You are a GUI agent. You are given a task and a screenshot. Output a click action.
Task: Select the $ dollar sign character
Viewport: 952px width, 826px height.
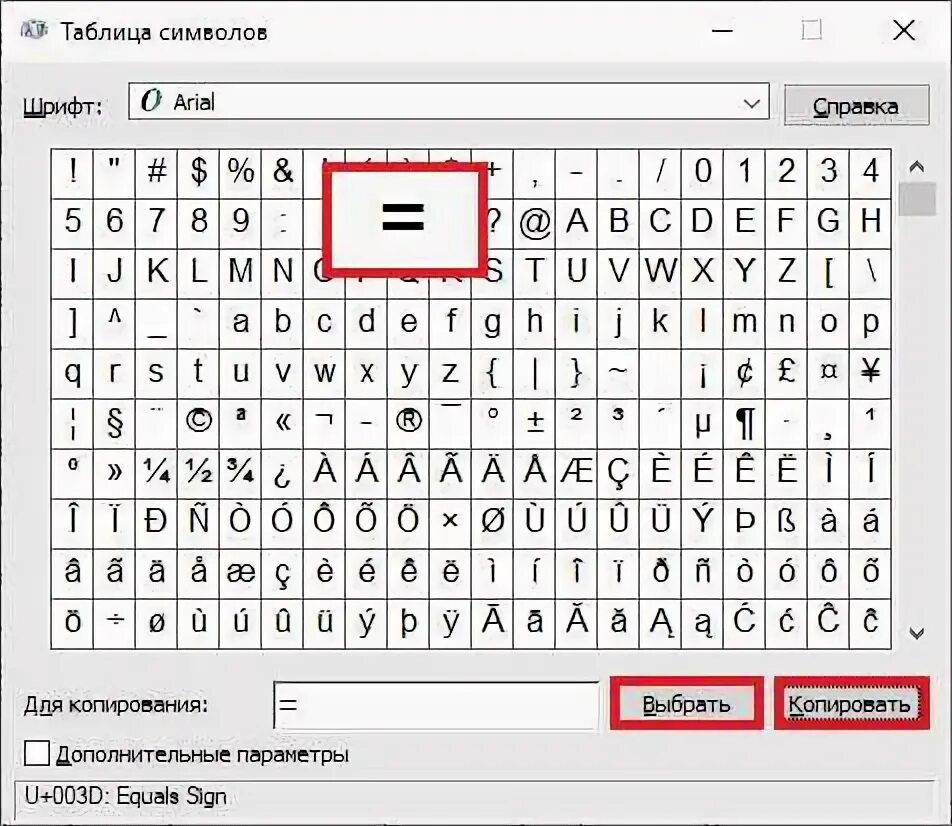click(199, 174)
